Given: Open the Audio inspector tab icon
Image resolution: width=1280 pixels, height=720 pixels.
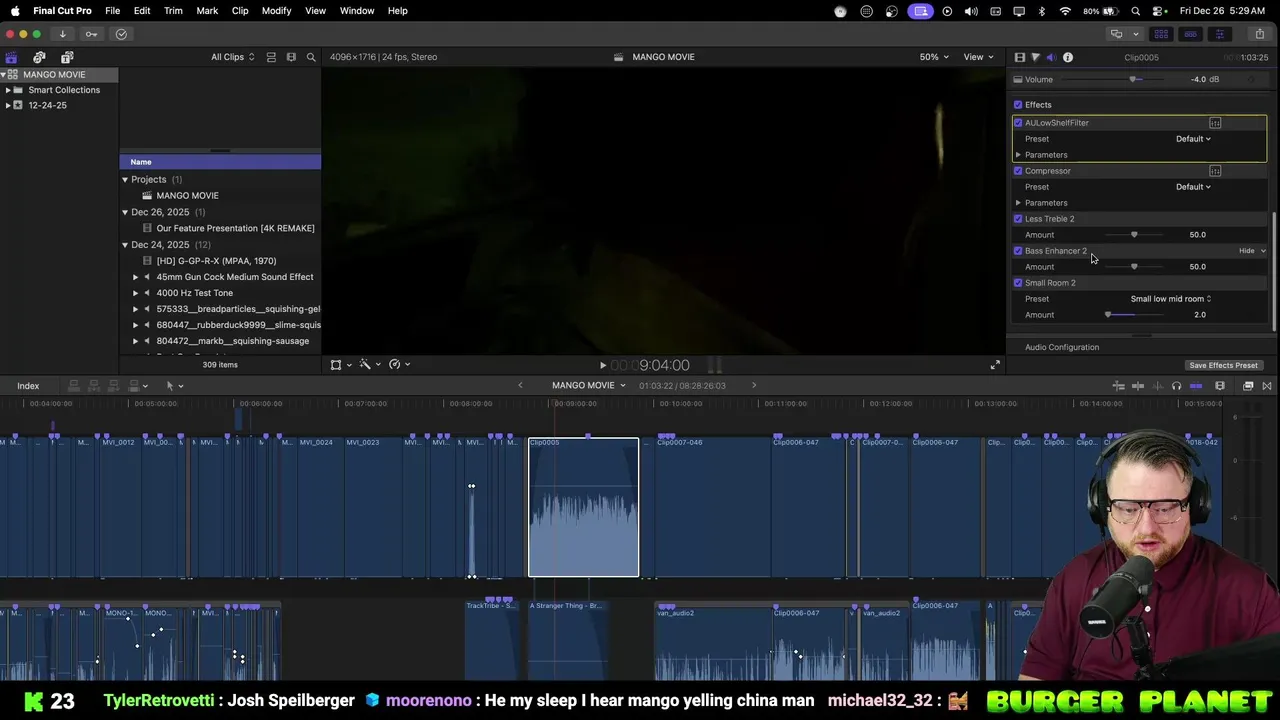Looking at the screenshot, I should pyautogui.click(x=1051, y=57).
